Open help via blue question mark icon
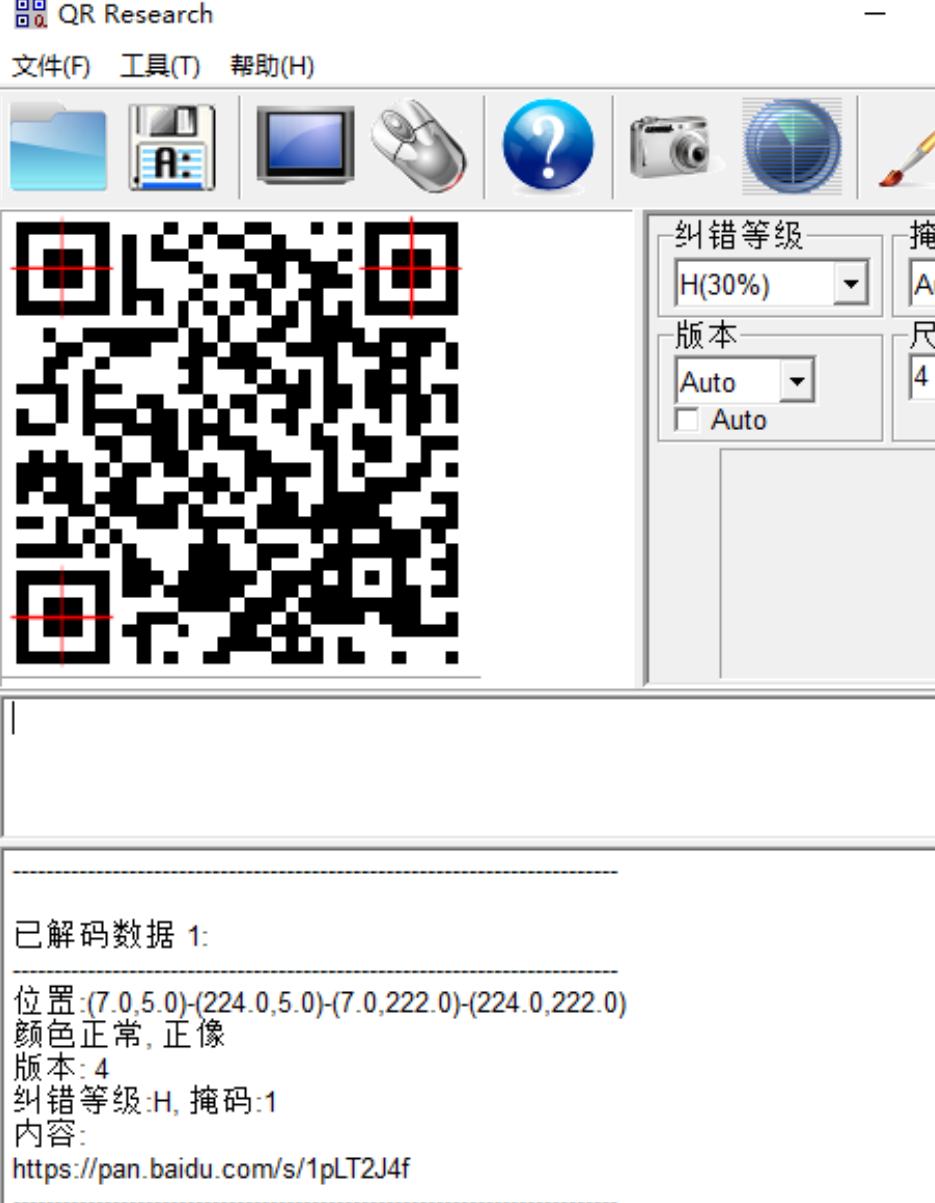 point(547,147)
